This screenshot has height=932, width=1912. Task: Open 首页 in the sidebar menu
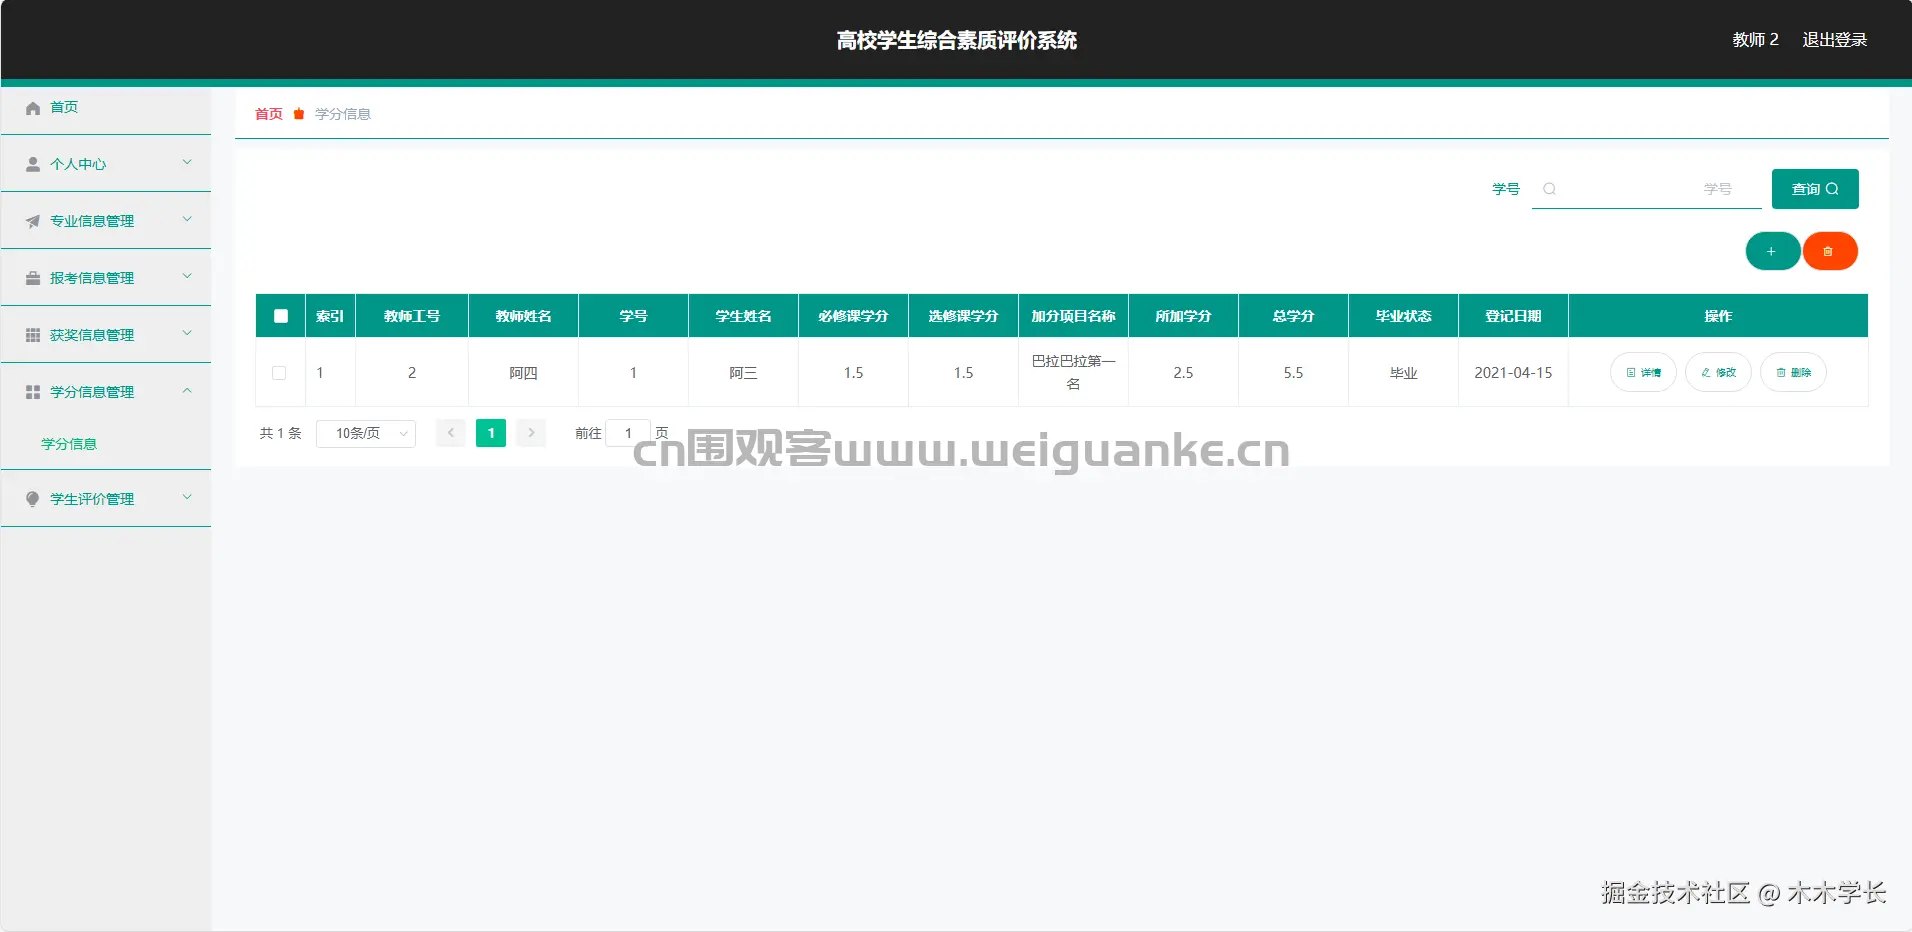pos(106,108)
